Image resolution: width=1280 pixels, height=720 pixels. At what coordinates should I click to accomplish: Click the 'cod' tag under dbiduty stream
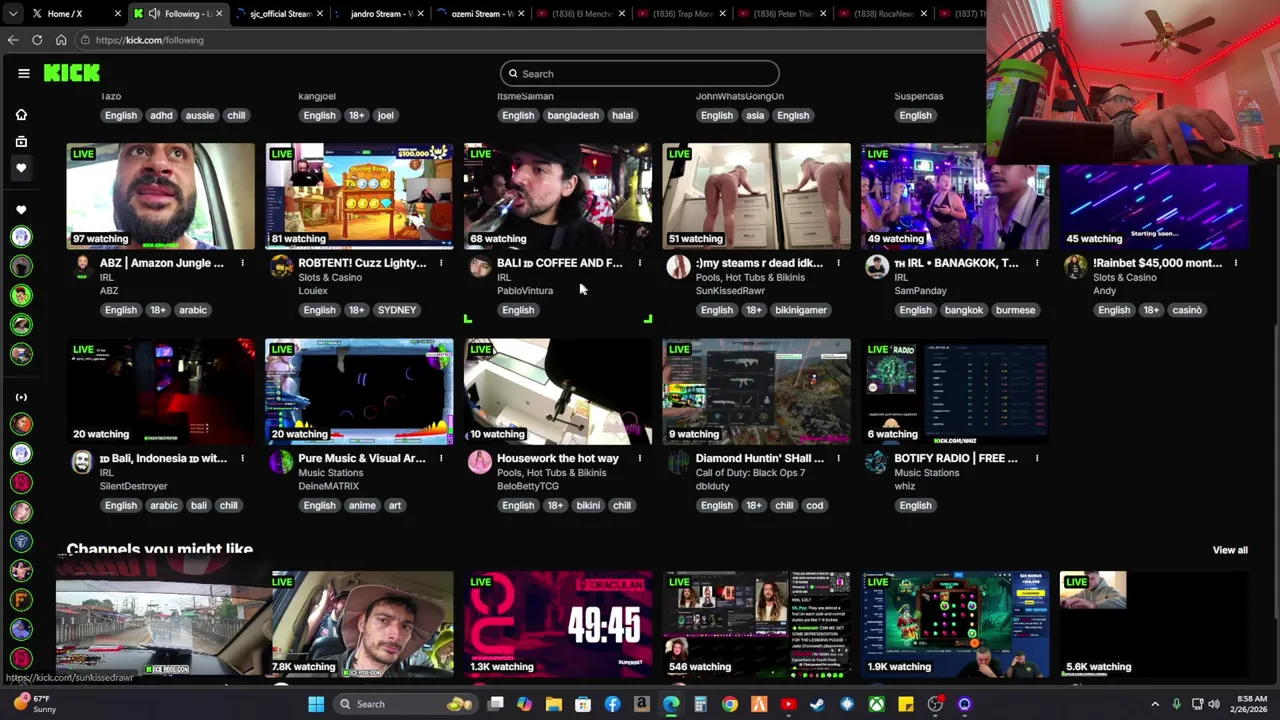point(815,505)
